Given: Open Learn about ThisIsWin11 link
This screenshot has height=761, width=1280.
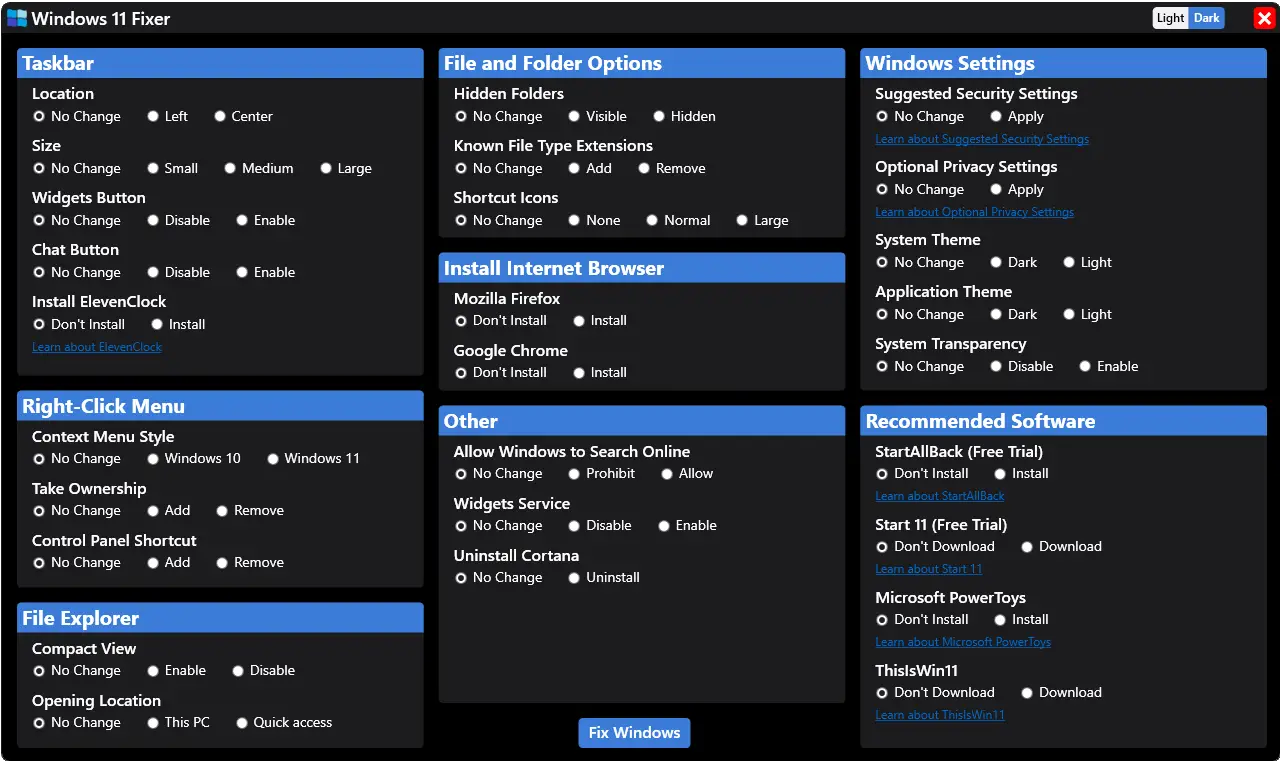Looking at the screenshot, I should click(x=940, y=715).
